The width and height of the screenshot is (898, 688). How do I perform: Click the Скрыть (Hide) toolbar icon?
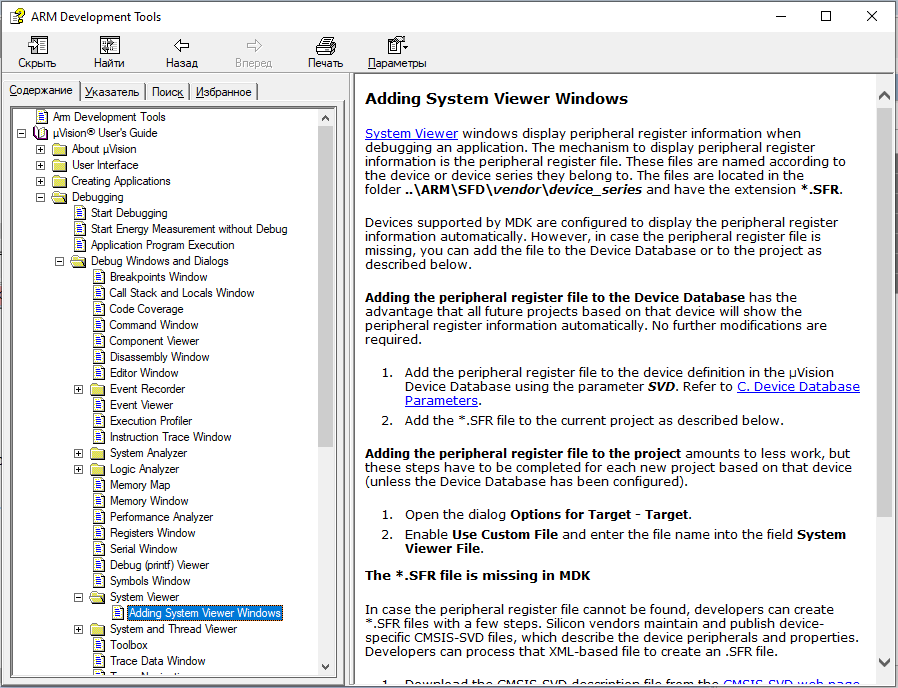pos(37,46)
